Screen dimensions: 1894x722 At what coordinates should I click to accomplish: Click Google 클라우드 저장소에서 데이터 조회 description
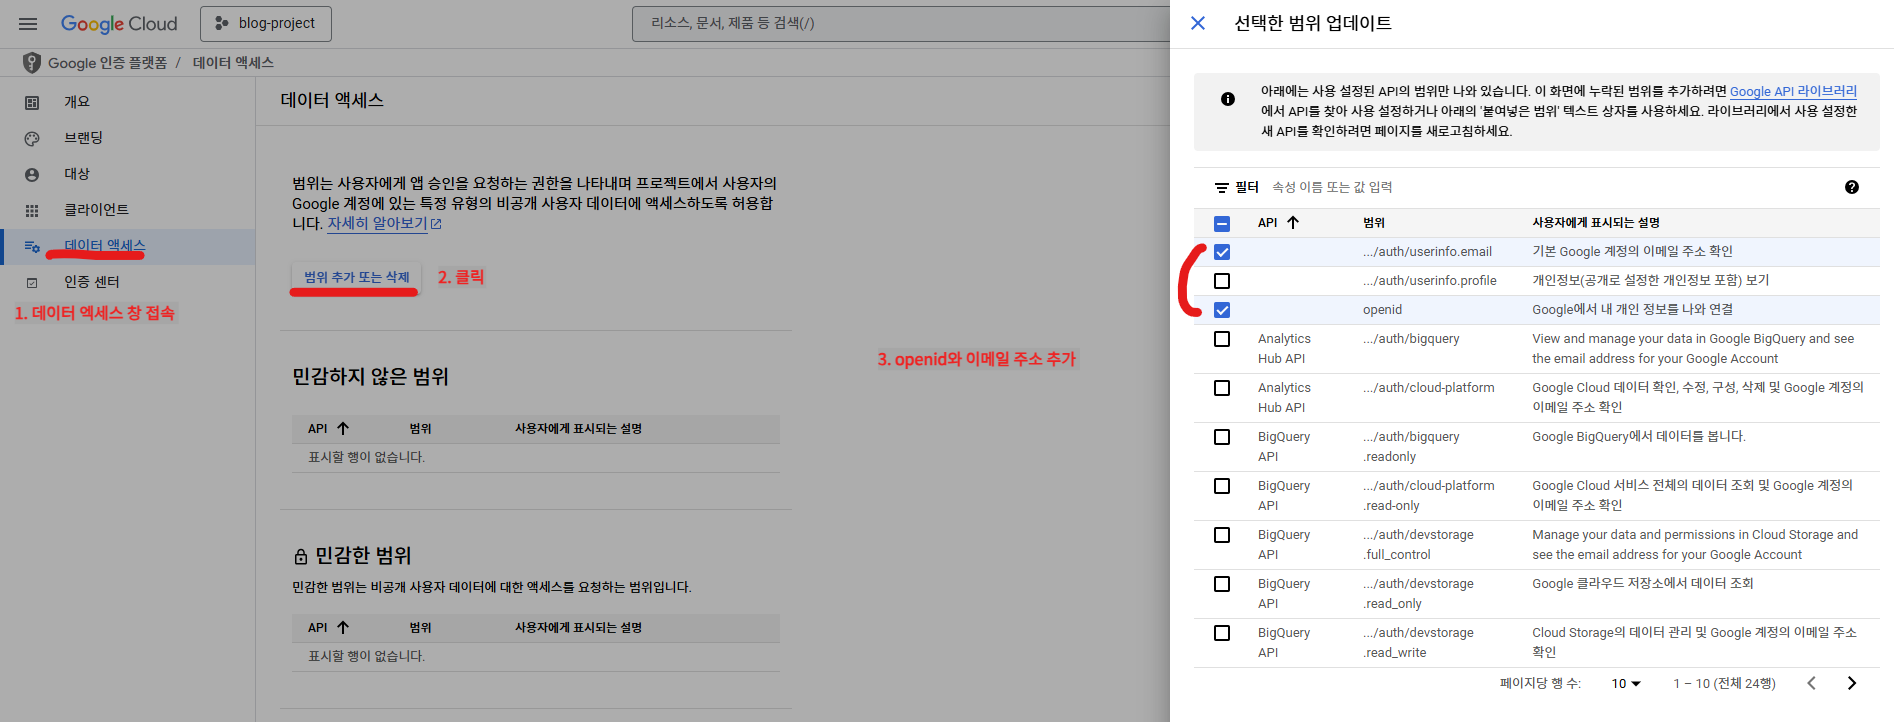(x=1642, y=584)
